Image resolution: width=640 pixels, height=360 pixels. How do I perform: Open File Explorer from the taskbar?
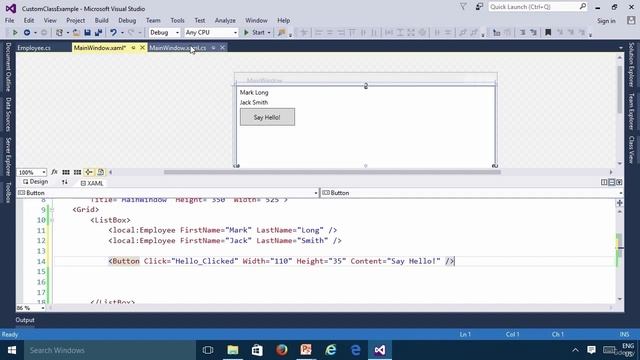(233, 350)
